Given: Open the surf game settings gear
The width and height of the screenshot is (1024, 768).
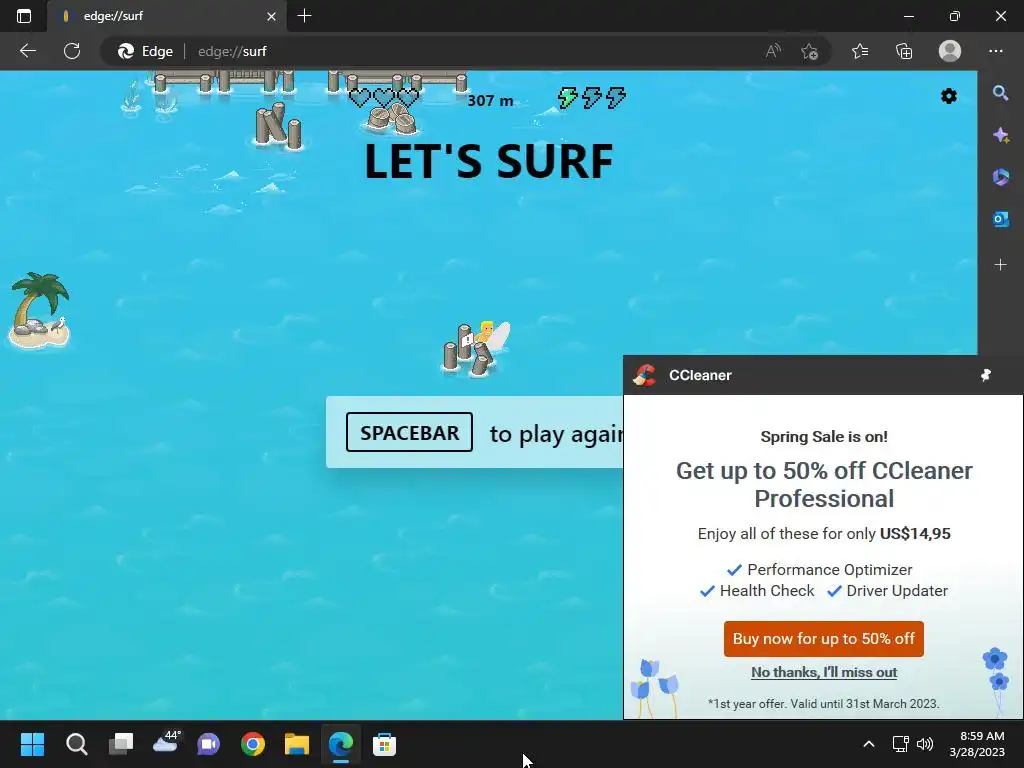Looking at the screenshot, I should coord(948,97).
